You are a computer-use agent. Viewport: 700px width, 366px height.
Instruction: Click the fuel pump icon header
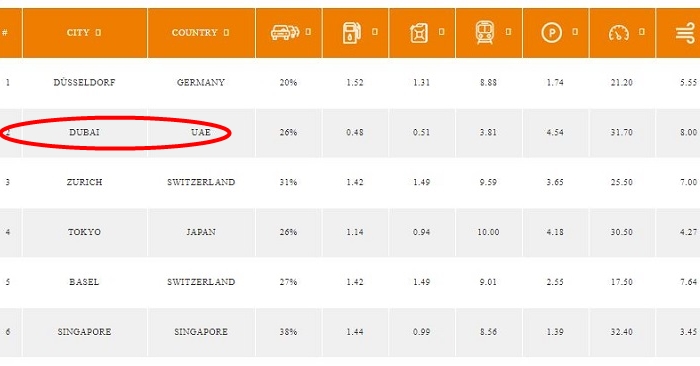pyautogui.click(x=352, y=33)
